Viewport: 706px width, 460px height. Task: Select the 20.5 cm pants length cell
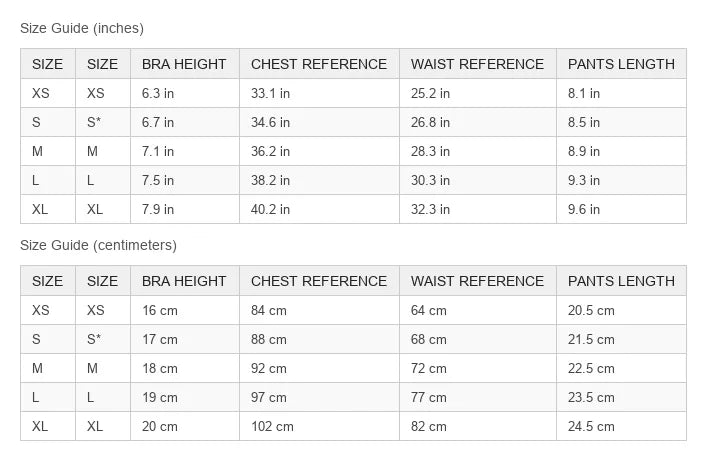click(x=621, y=311)
